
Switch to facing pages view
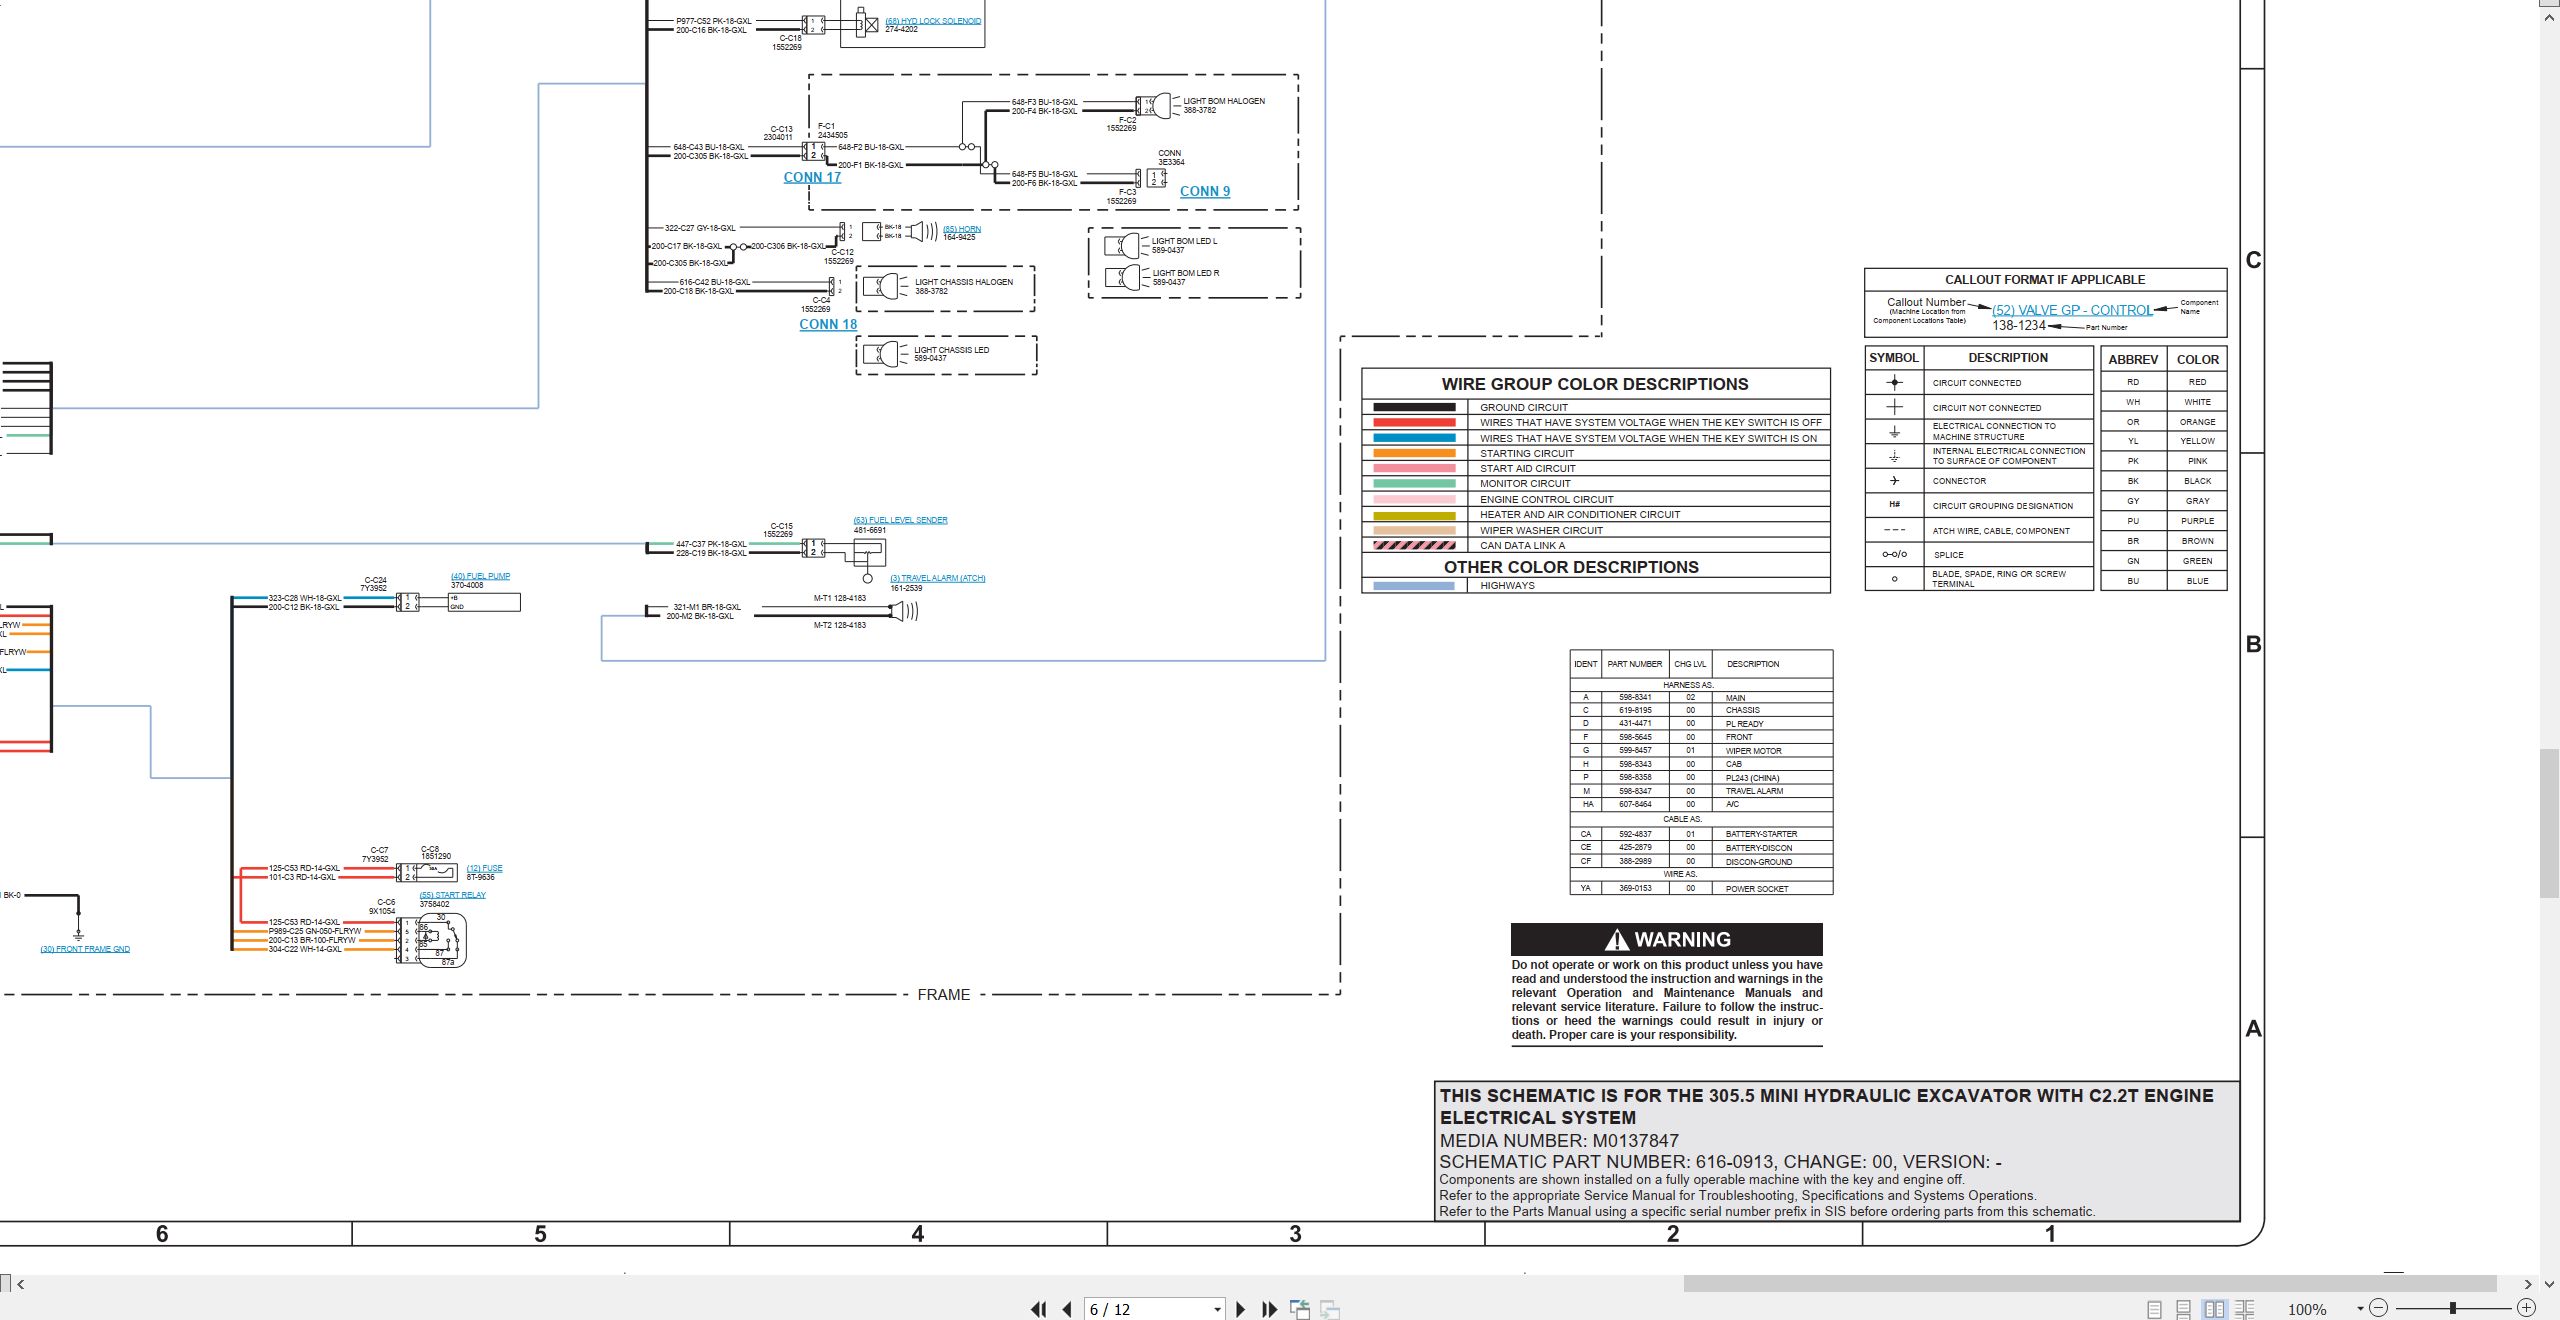2214,1309
